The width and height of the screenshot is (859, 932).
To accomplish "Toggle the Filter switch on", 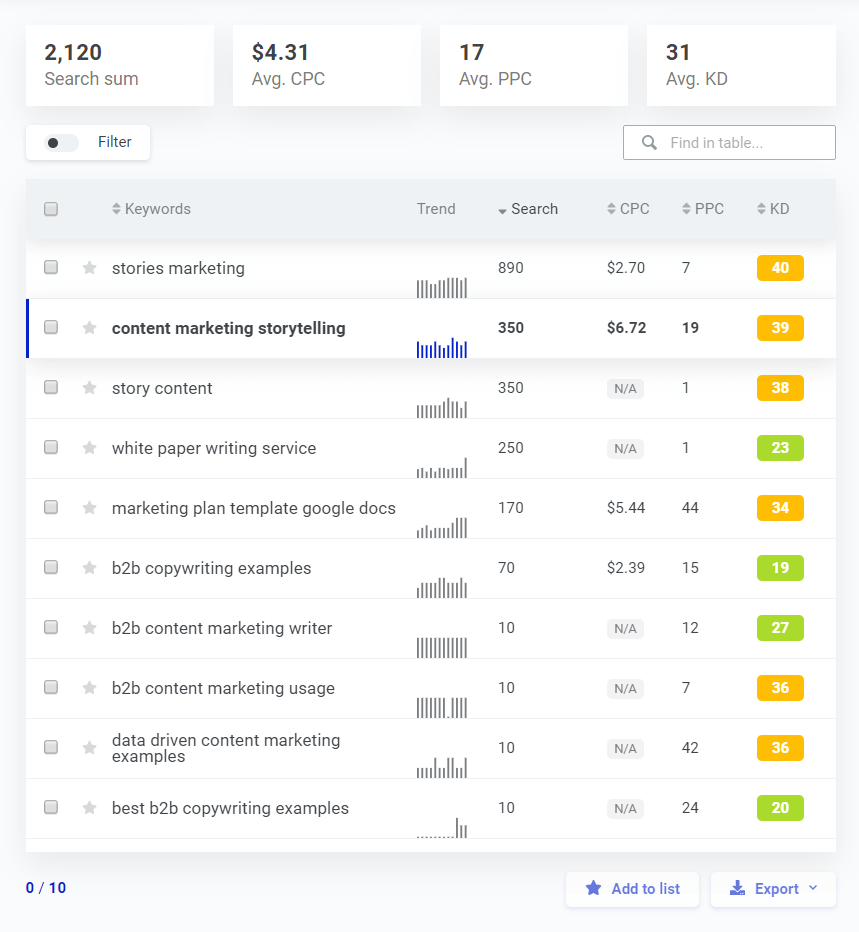I will (x=61, y=143).
